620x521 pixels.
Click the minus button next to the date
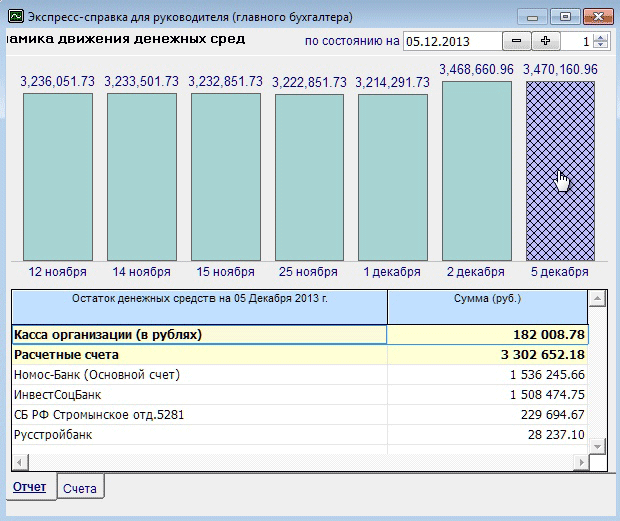click(516, 41)
